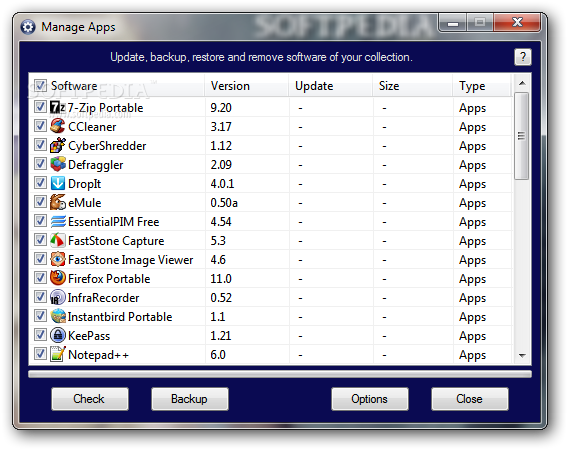Click the Instantbird Portable icon
Viewport: 568px width, 450px height.
tap(58, 316)
